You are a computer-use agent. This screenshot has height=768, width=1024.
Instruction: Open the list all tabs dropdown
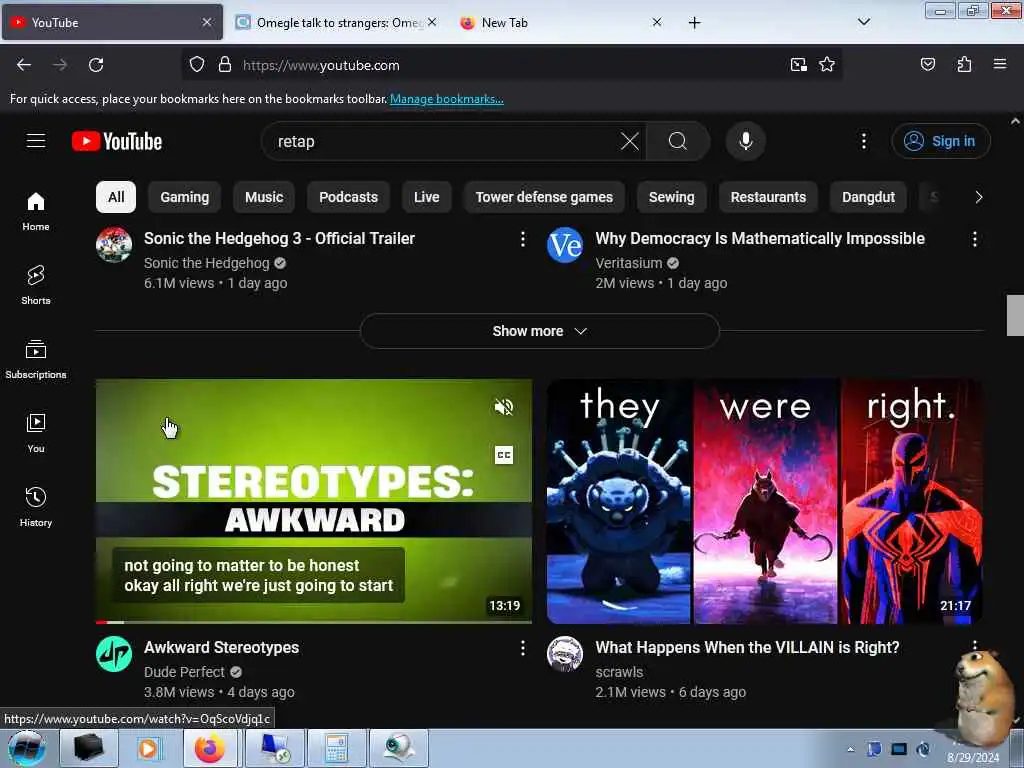pyautogui.click(x=863, y=22)
